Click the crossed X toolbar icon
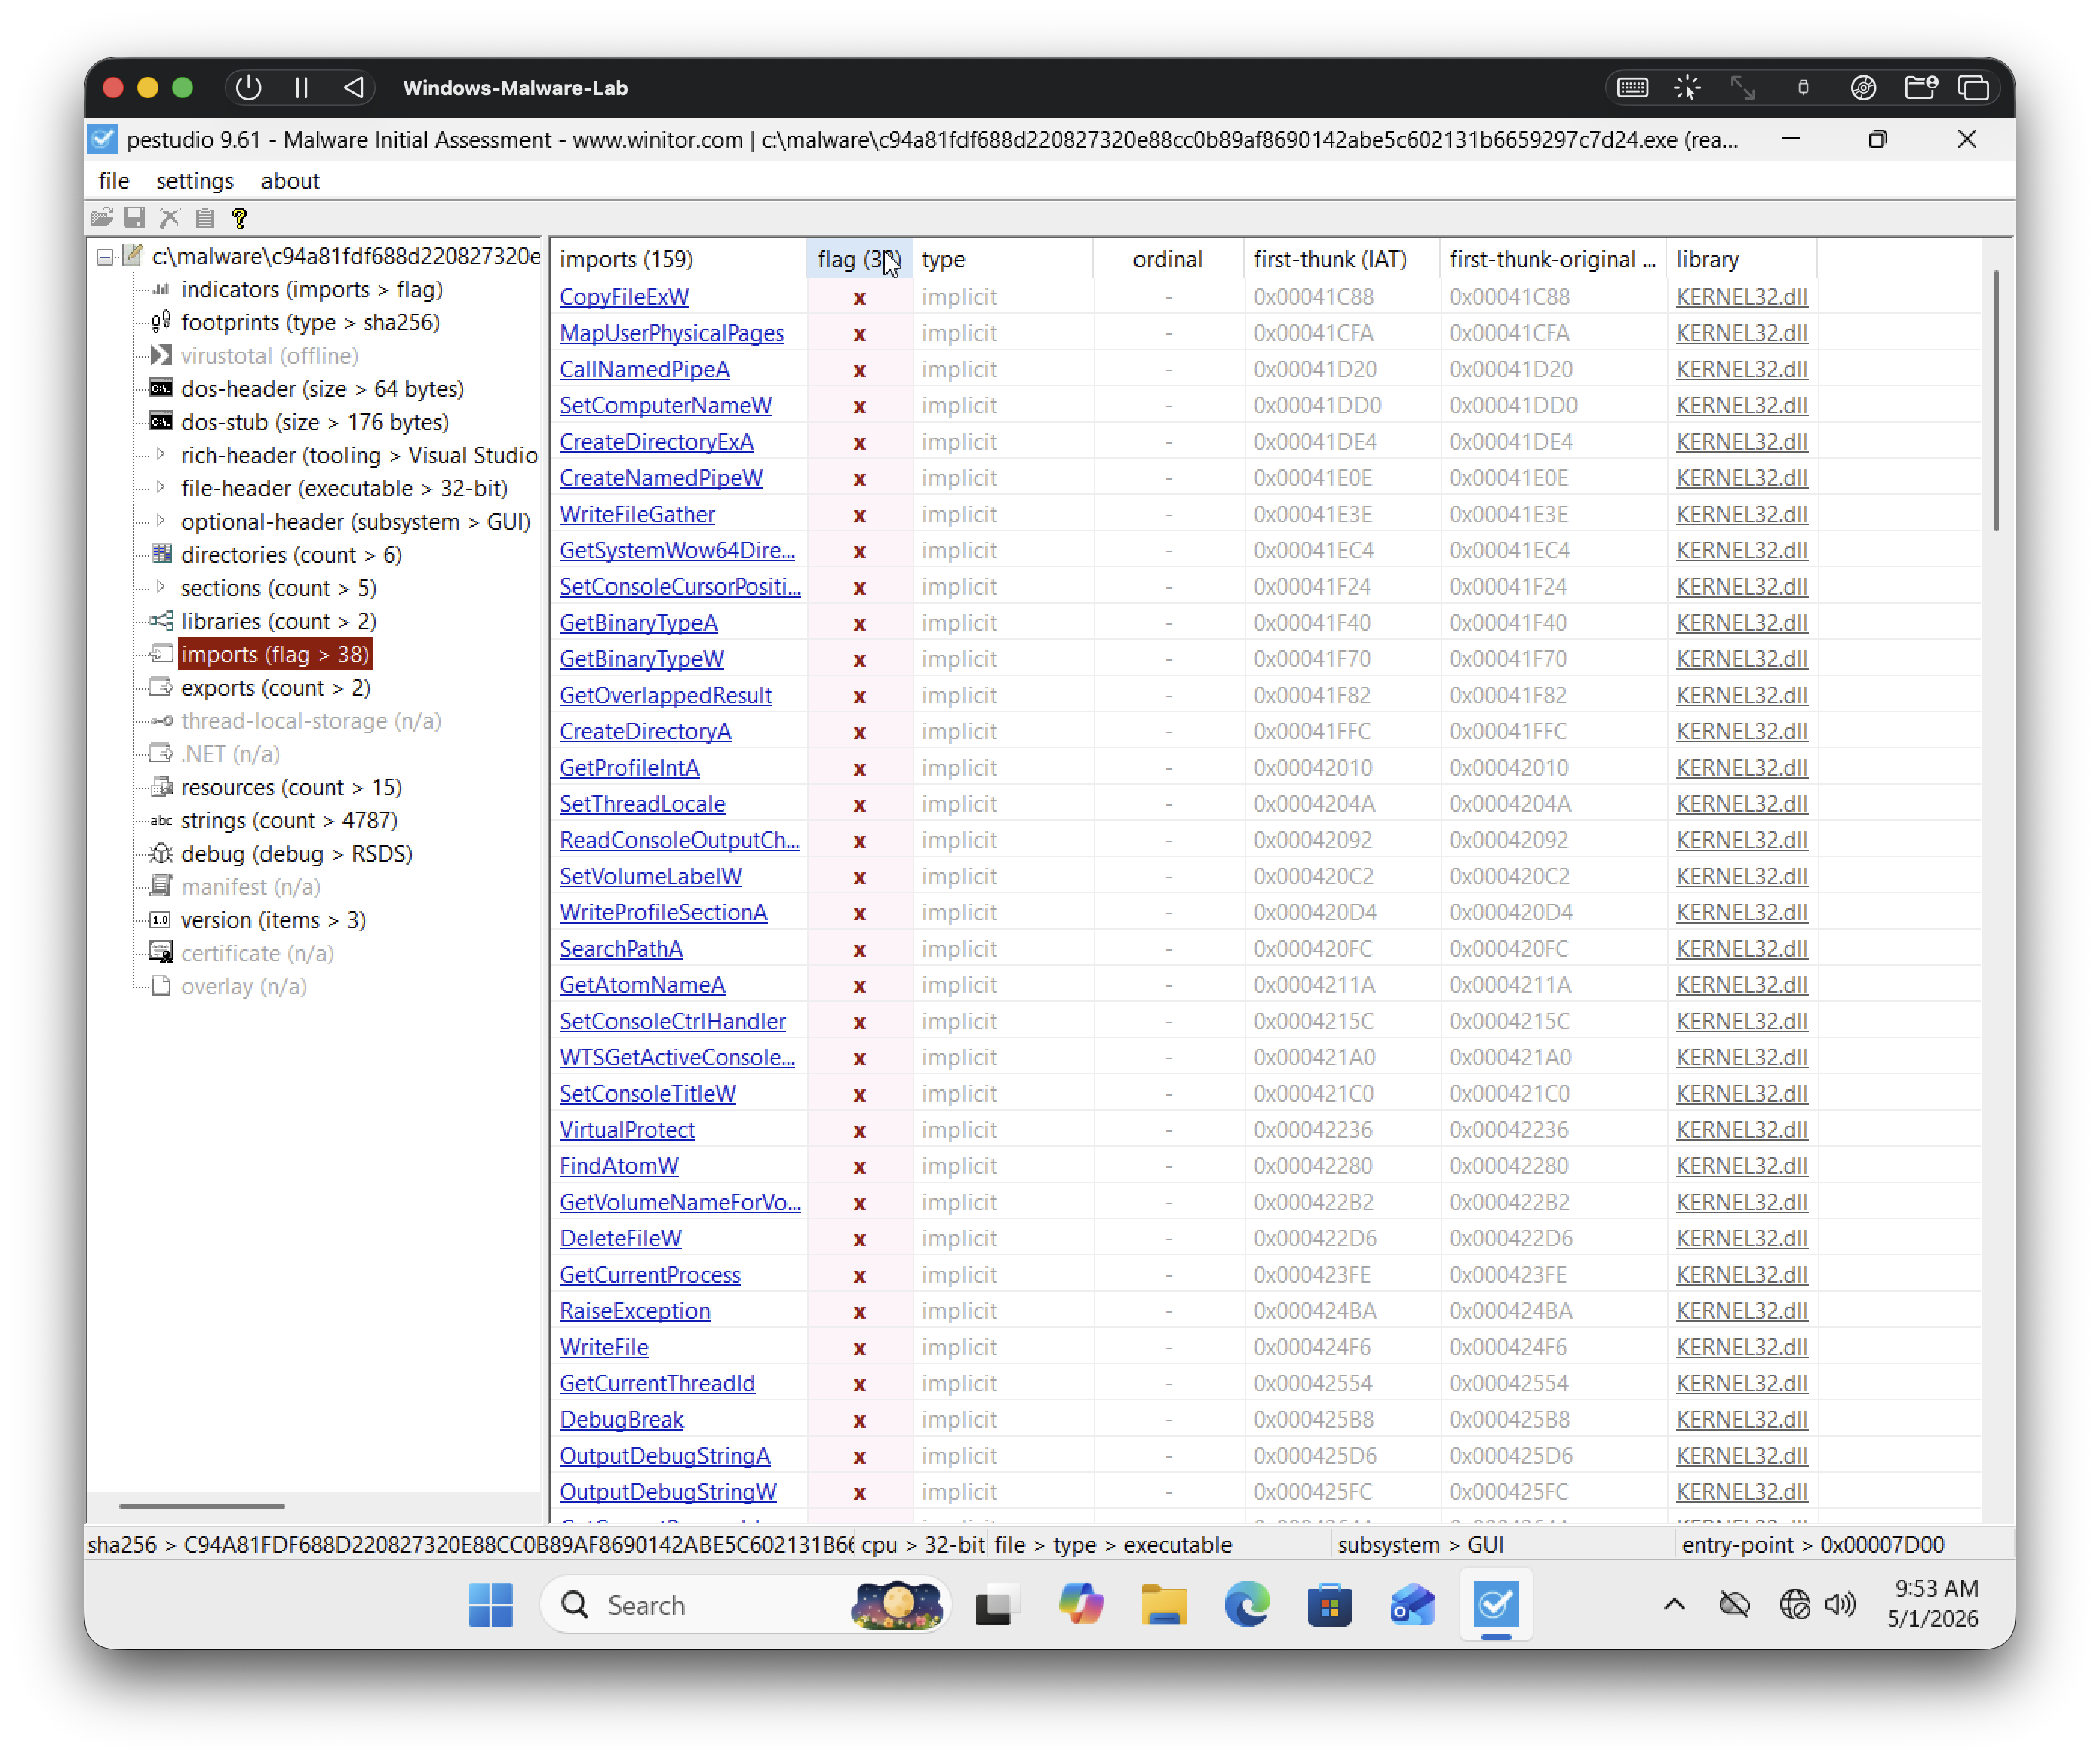Image resolution: width=2100 pixels, height=1761 pixels. coord(170,218)
